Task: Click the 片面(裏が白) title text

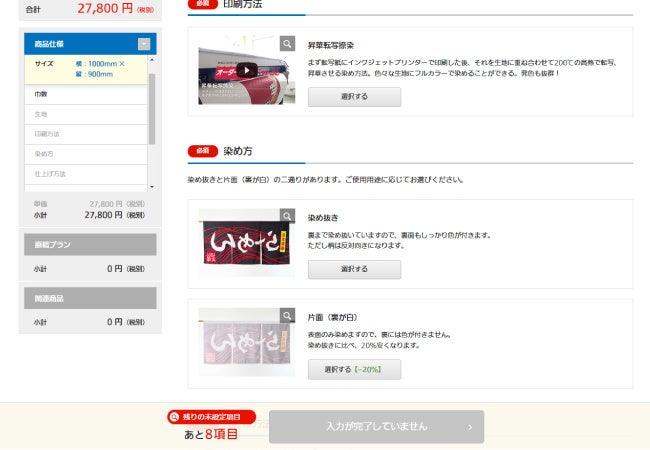Action: point(332,317)
